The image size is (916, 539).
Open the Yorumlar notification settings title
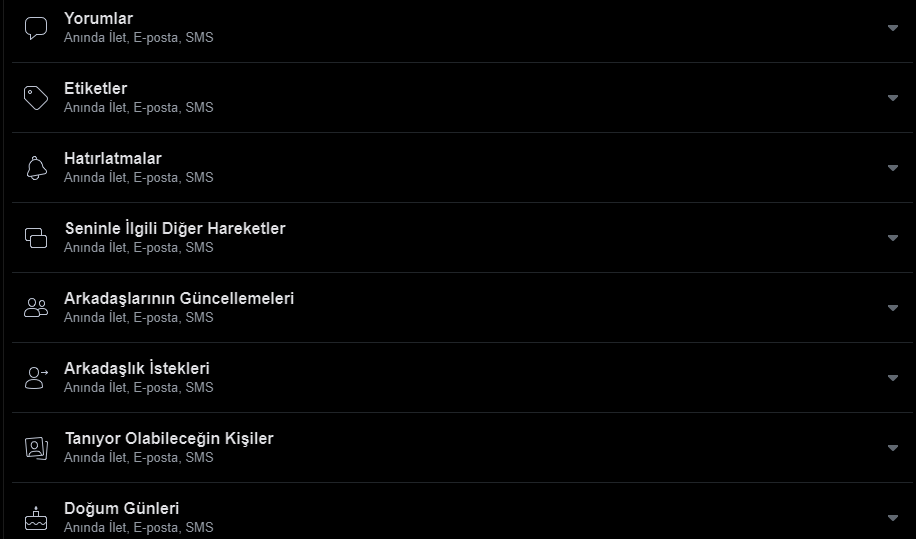click(98, 19)
